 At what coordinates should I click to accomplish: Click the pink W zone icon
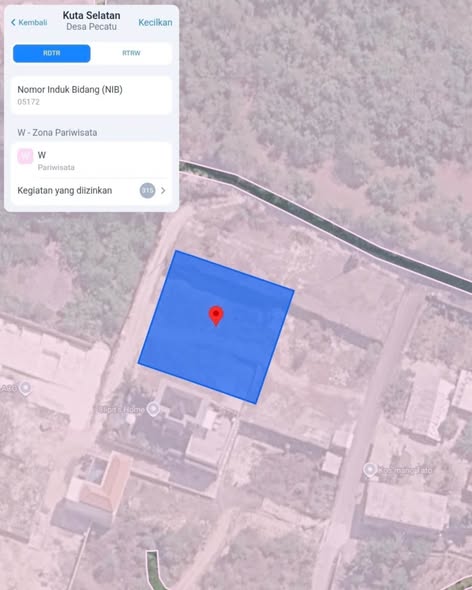click(25, 156)
